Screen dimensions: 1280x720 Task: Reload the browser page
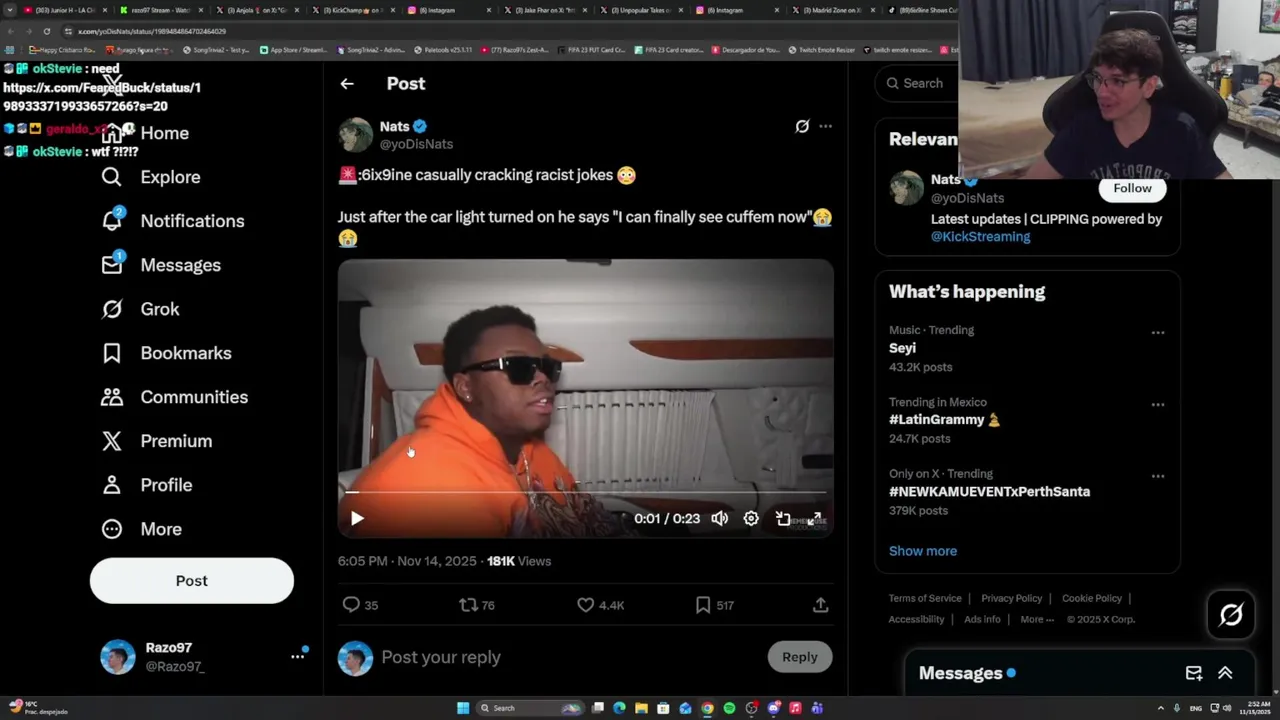(46, 31)
